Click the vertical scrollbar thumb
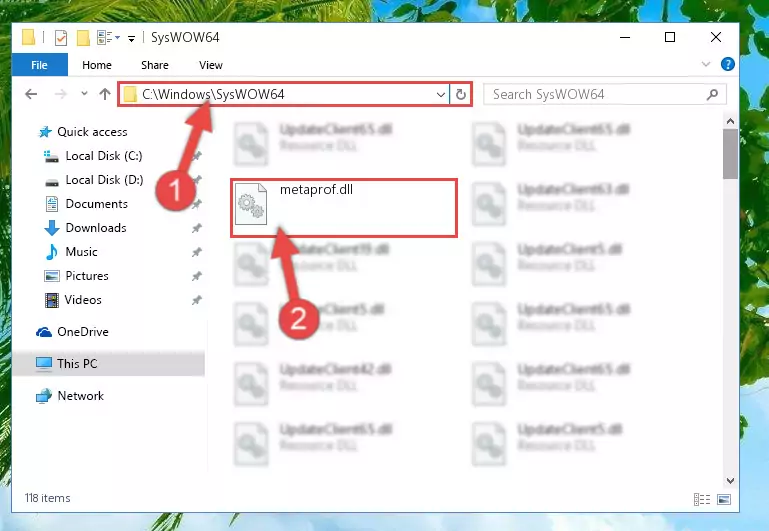 [x=730, y=154]
